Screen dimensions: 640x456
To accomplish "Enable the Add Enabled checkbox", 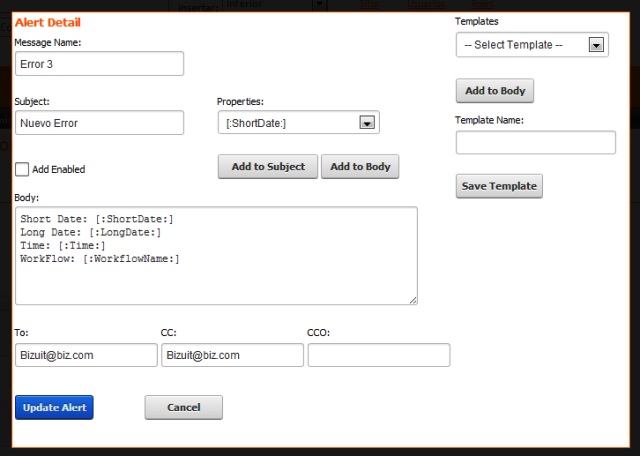I will point(22,169).
